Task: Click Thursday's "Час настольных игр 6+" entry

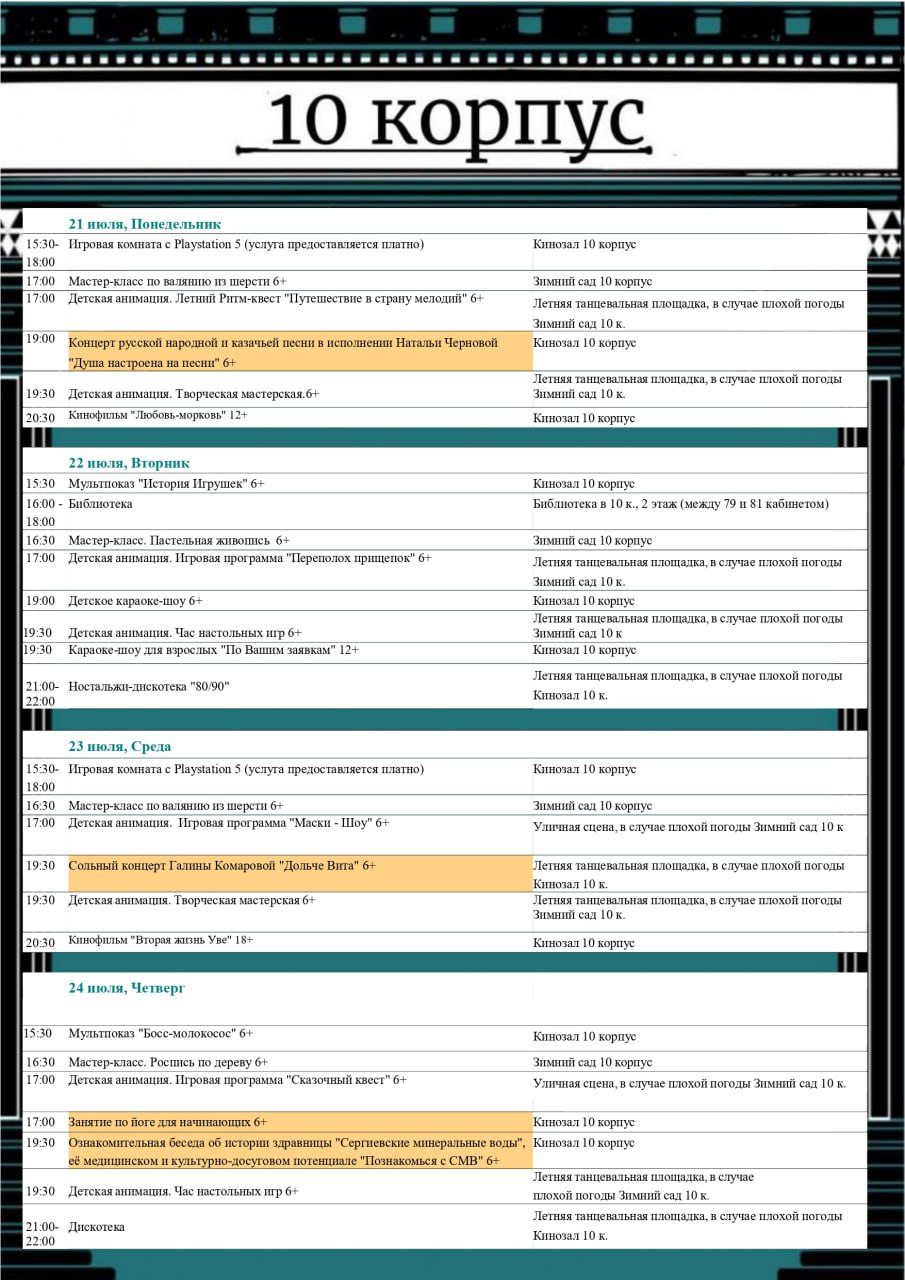Action: click(184, 1191)
